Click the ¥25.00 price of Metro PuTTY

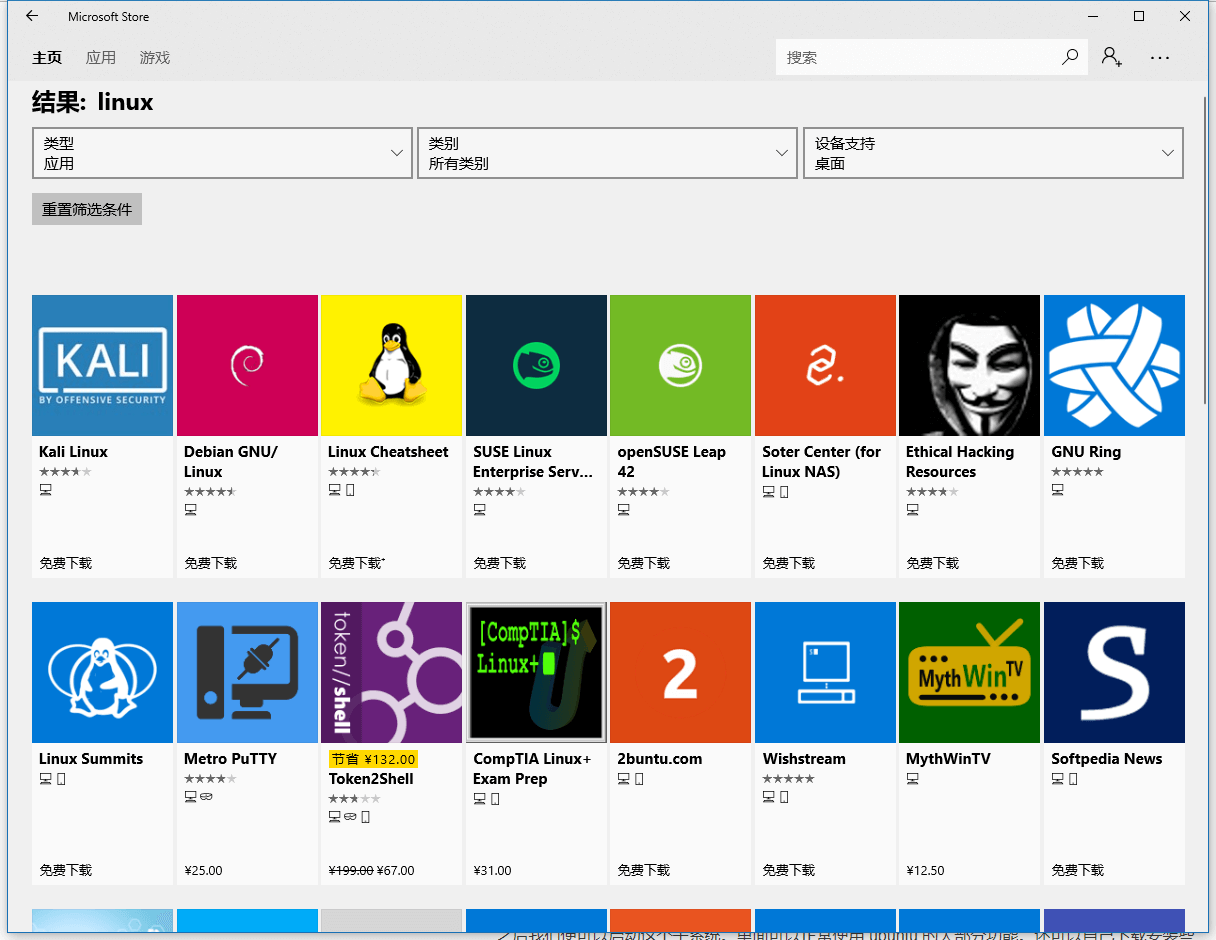coord(203,870)
